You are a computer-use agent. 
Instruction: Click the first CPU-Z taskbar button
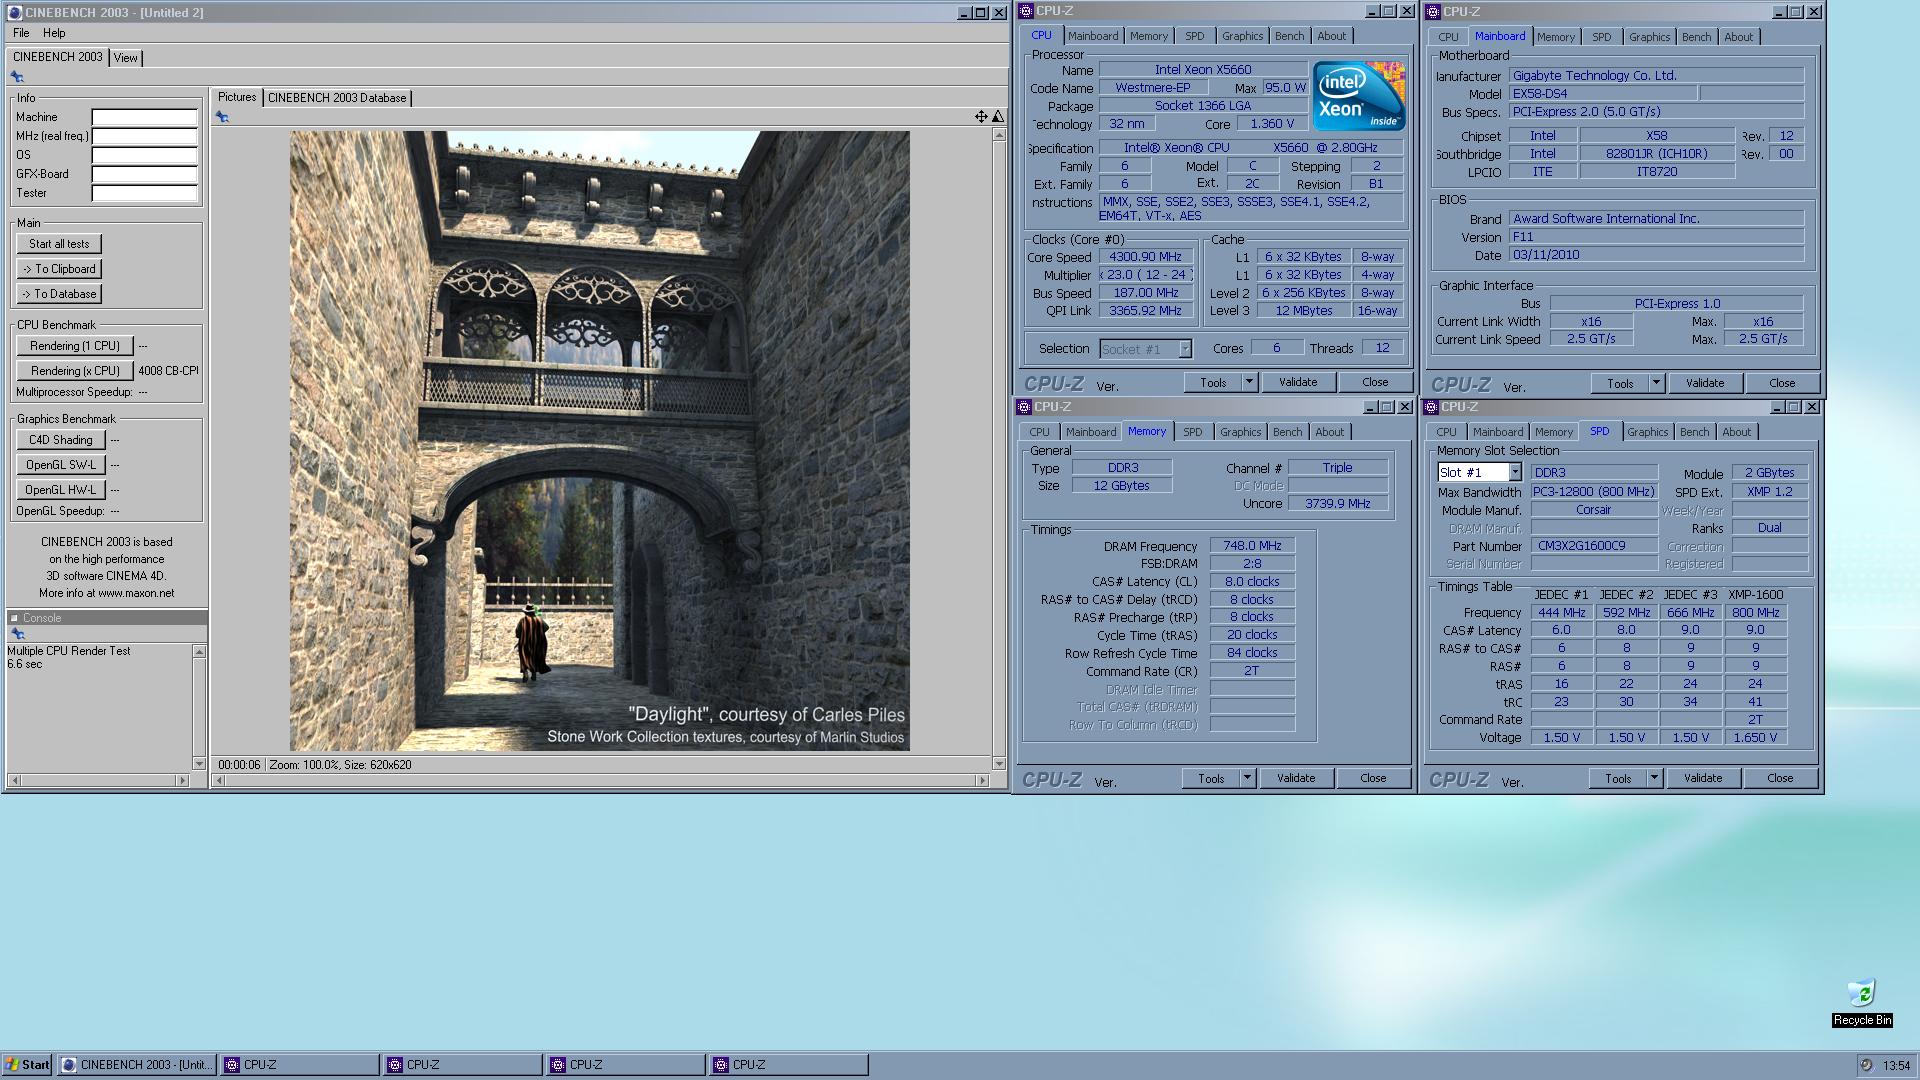(x=300, y=1065)
